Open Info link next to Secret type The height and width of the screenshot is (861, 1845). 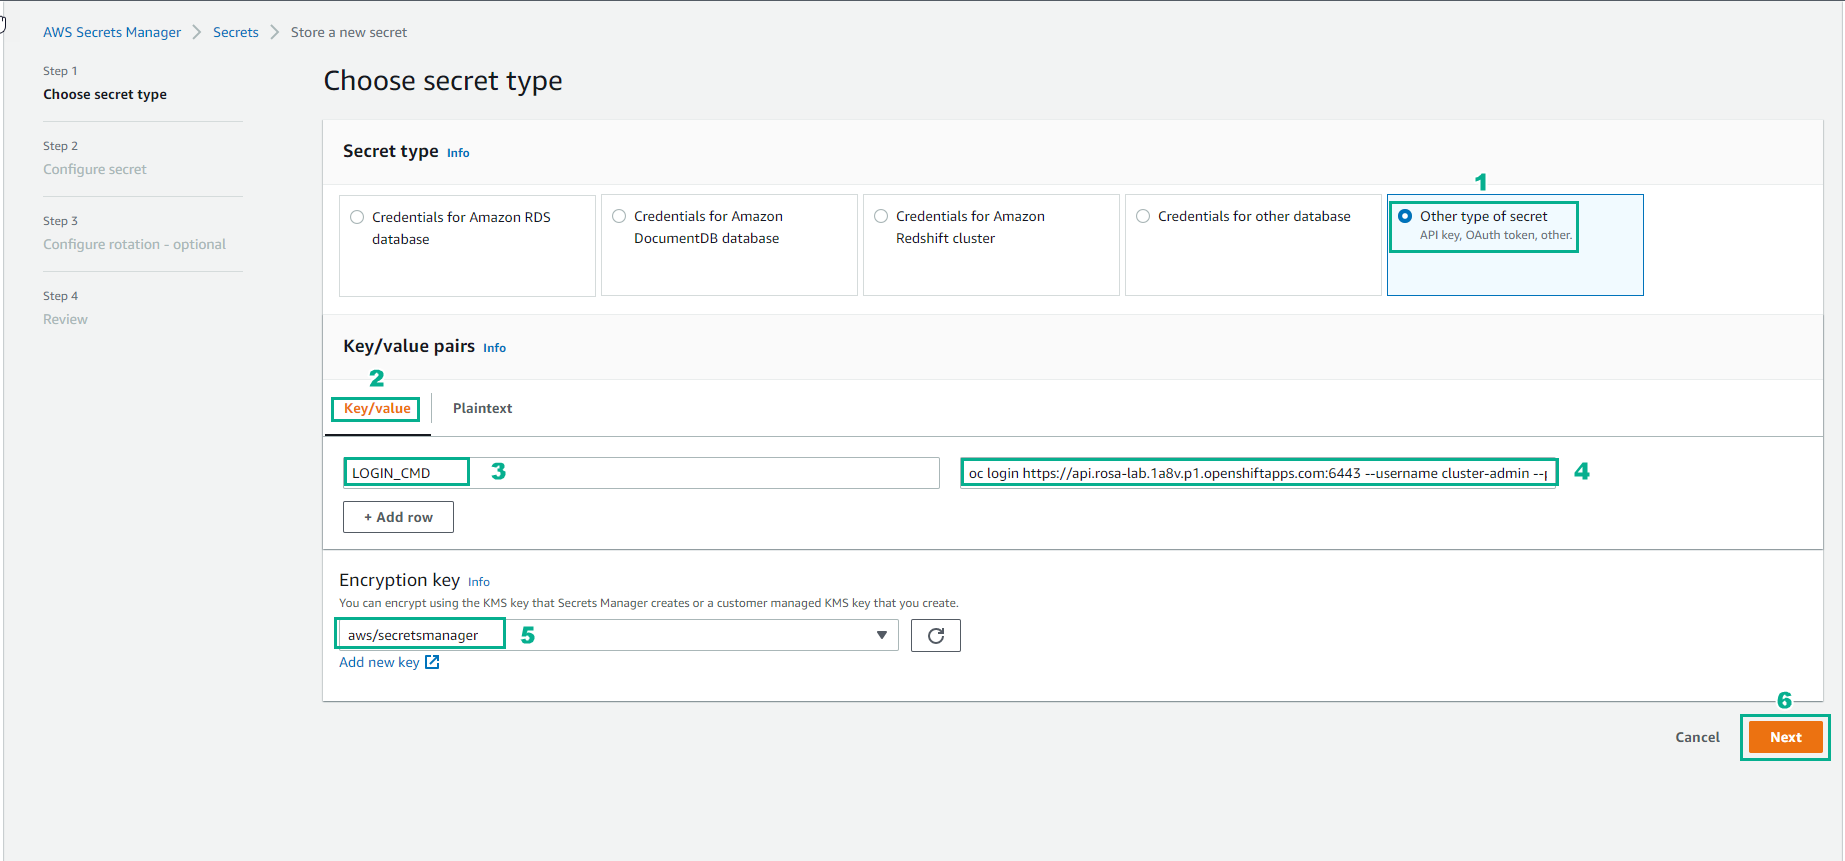458,153
